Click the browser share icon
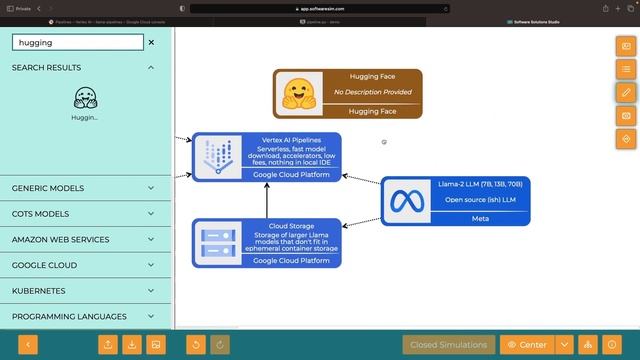Screen dimensions: 640x360 (x=606, y=9)
